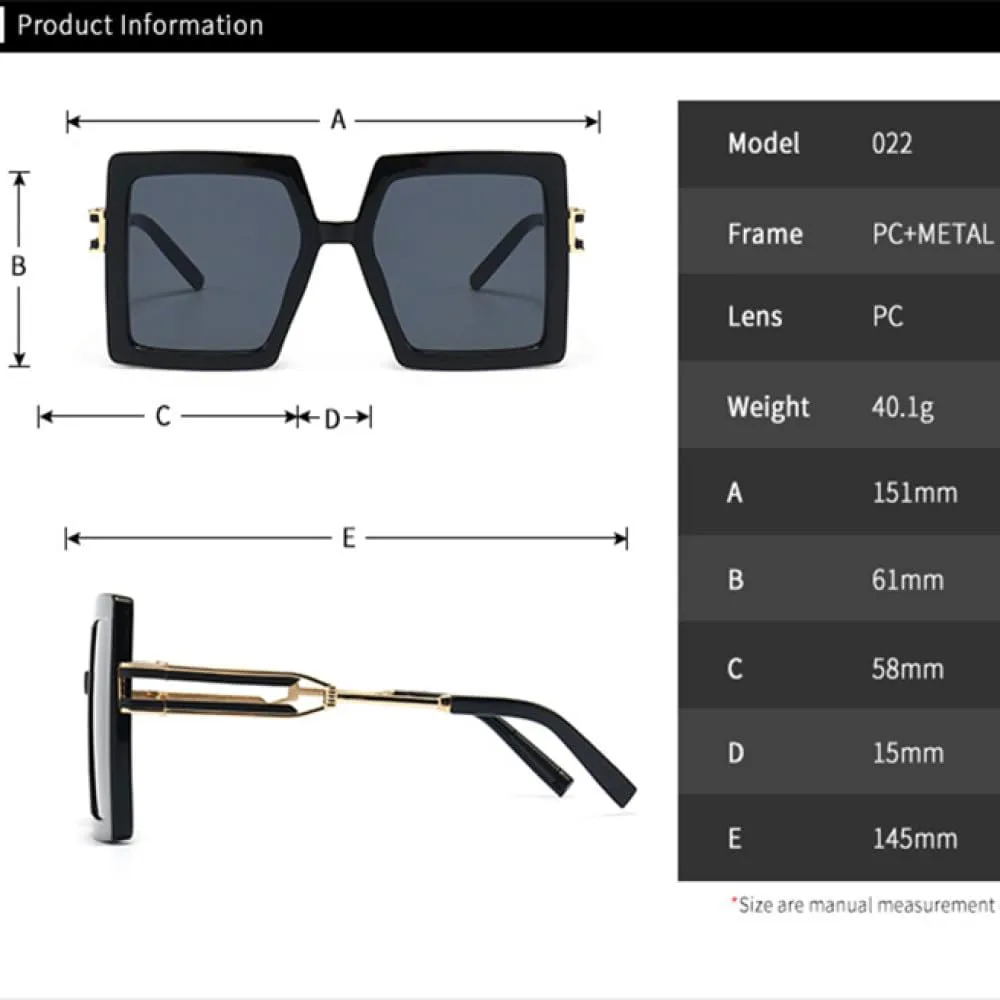Viewport: 1000px width, 1000px height.
Task: Click the Frame PC+METAL value
Action: [x=932, y=234]
